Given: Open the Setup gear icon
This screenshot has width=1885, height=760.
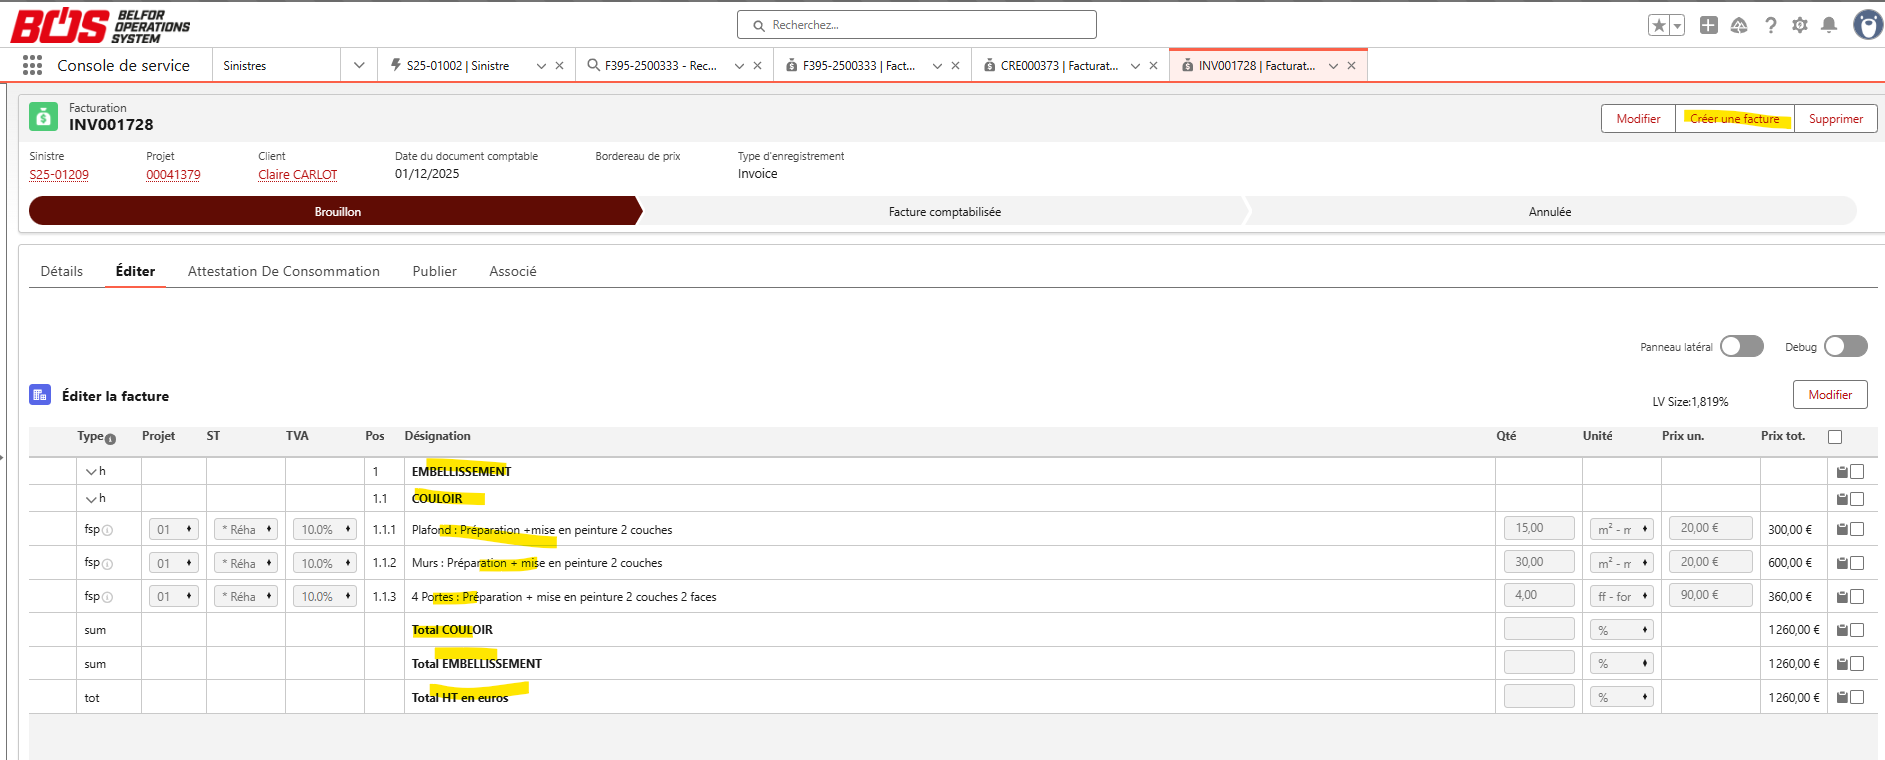Looking at the screenshot, I should (1800, 25).
